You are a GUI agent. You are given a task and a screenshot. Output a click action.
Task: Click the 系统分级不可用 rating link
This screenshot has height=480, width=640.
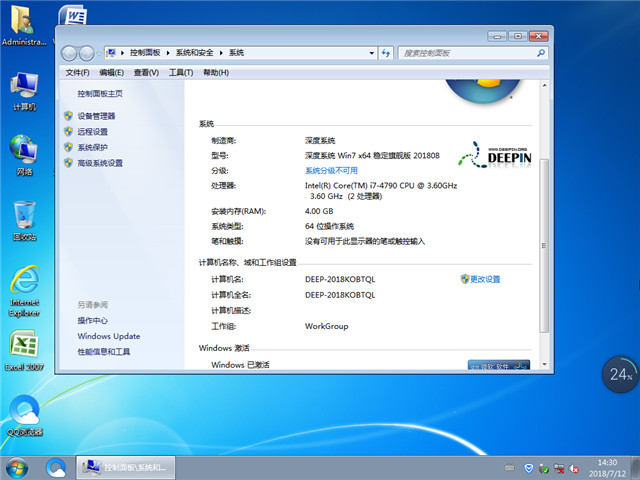tap(331, 170)
